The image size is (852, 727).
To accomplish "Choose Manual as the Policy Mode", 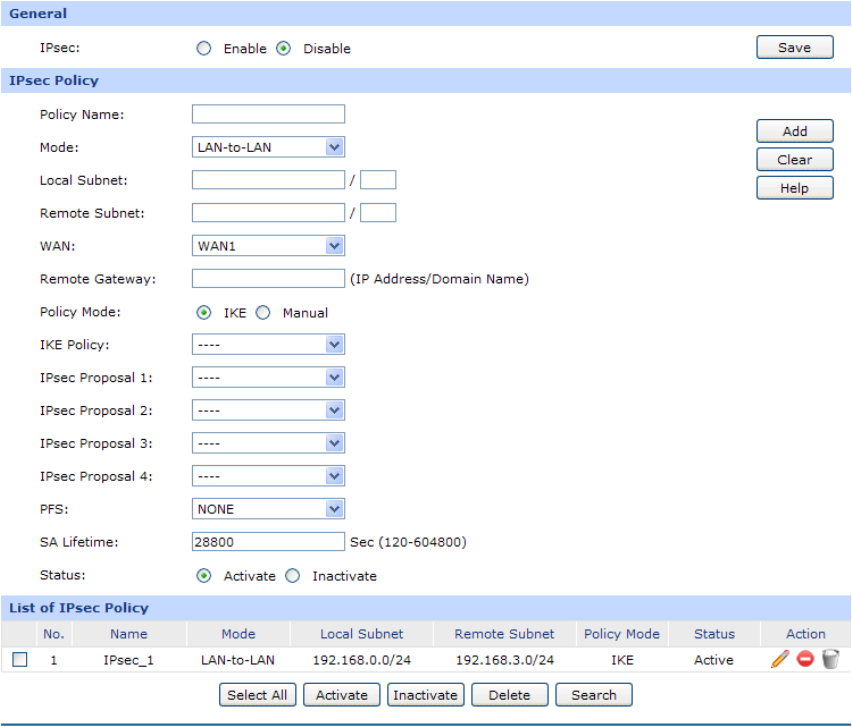I will [x=263, y=312].
